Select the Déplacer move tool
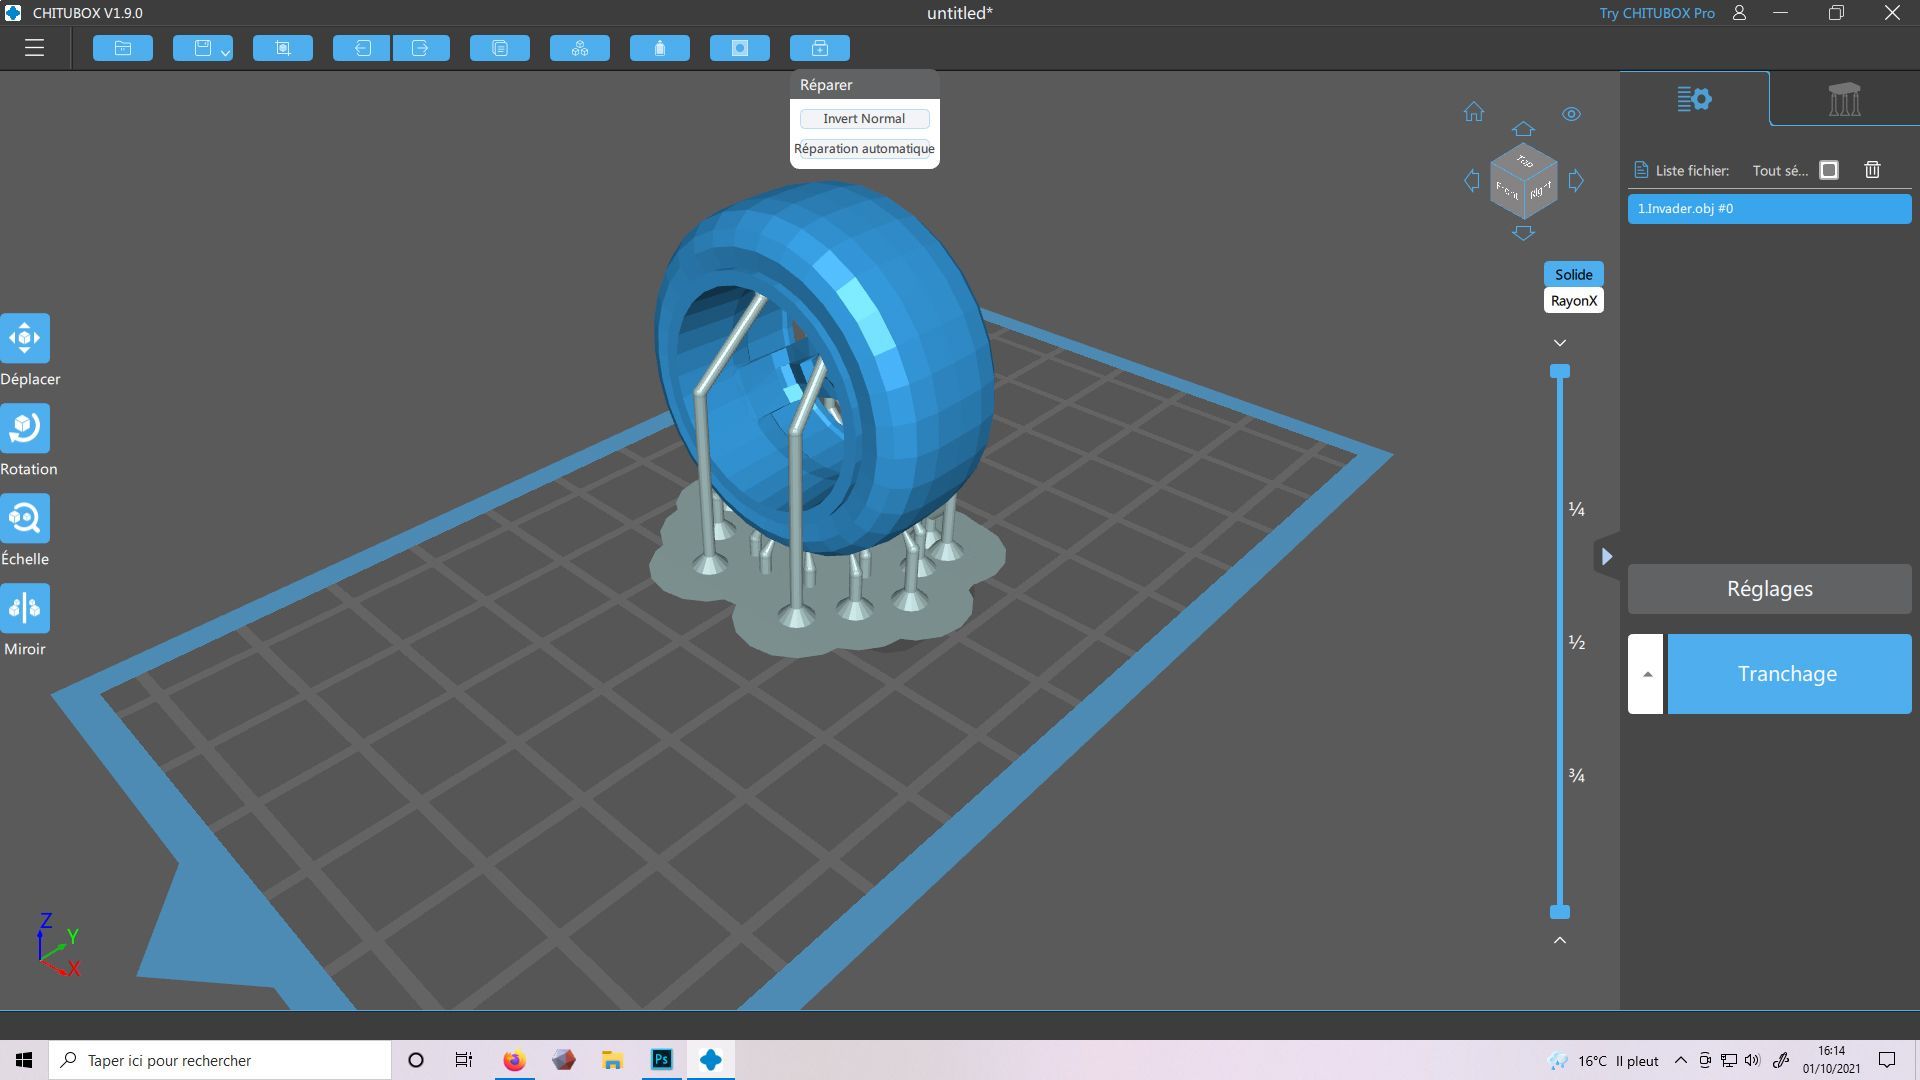This screenshot has height=1080, width=1920. 25,338
